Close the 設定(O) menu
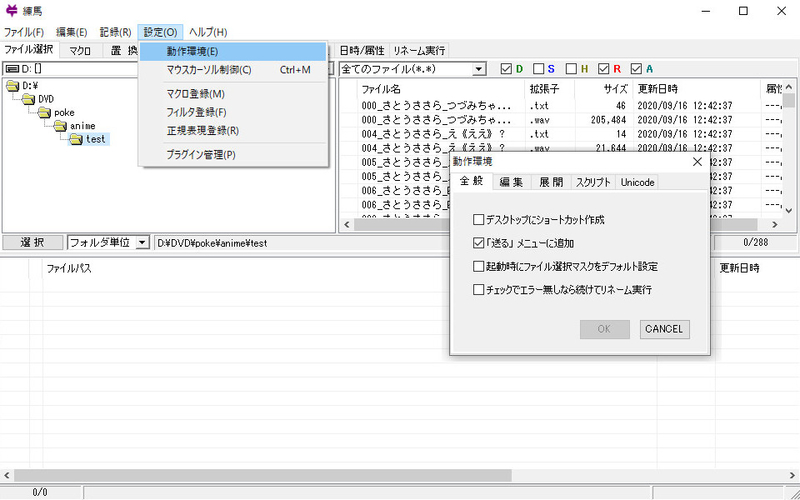The height and width of the screenshot is (500, 800). coord(160,32)
